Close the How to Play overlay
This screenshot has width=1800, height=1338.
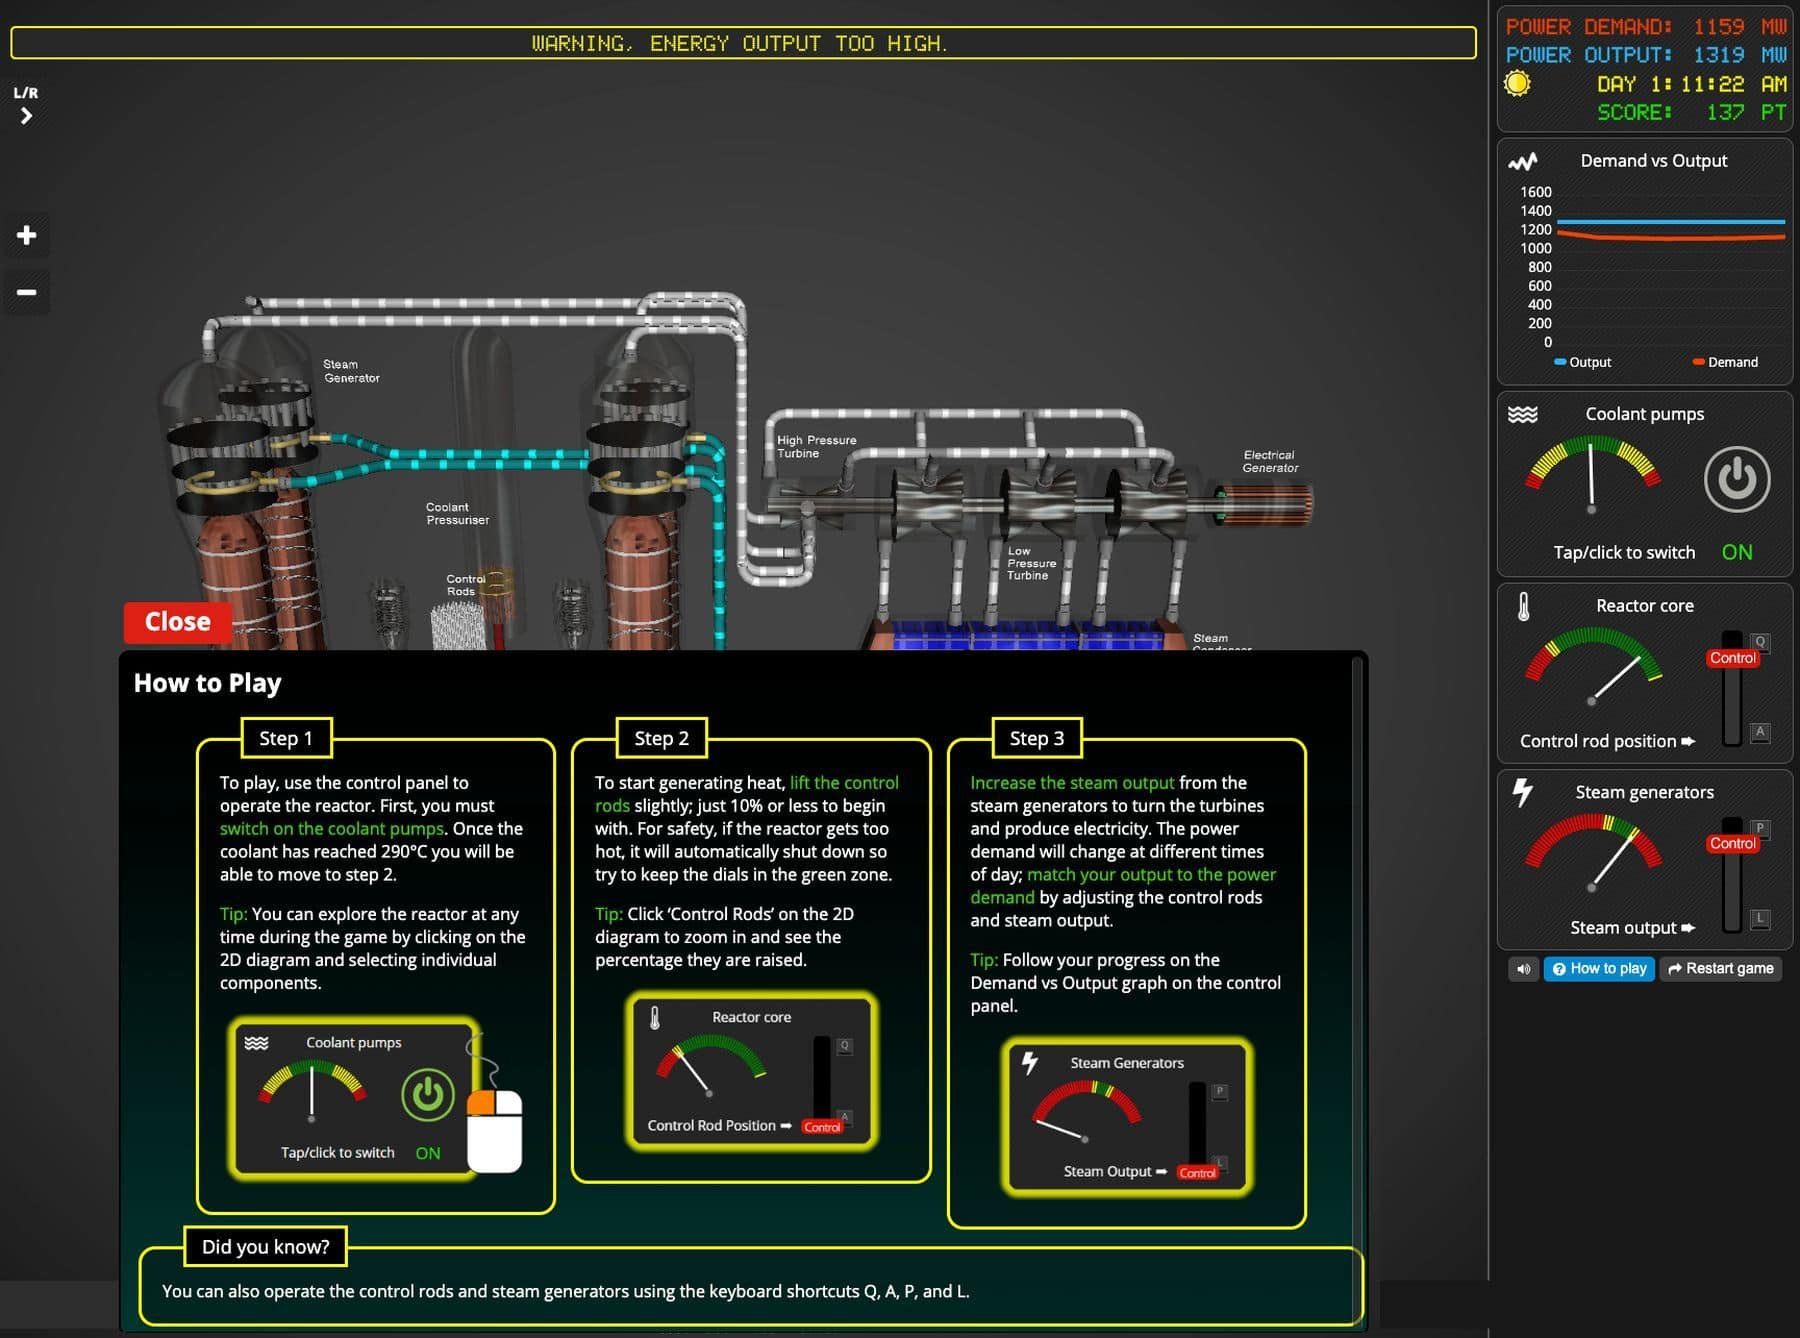tap(176, 621)
